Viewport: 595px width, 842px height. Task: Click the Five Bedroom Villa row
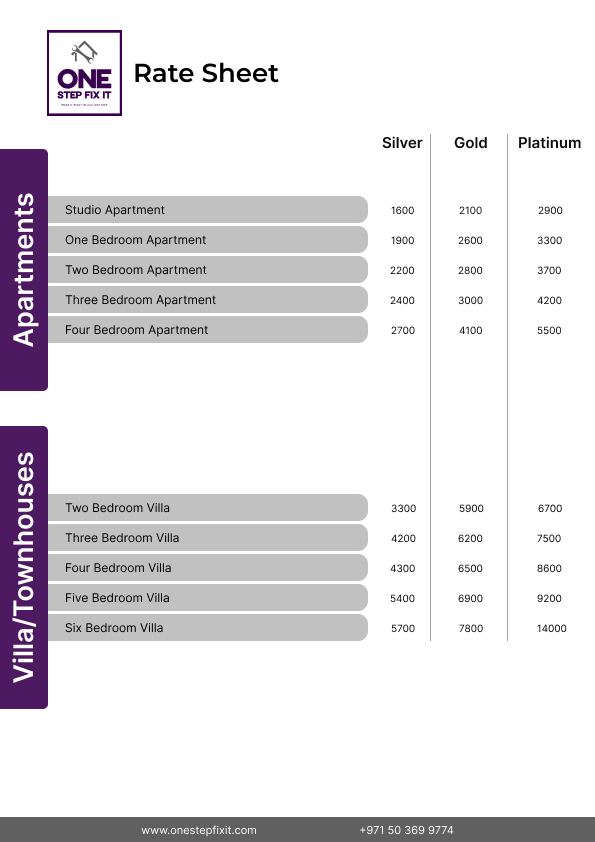point(208,598)
